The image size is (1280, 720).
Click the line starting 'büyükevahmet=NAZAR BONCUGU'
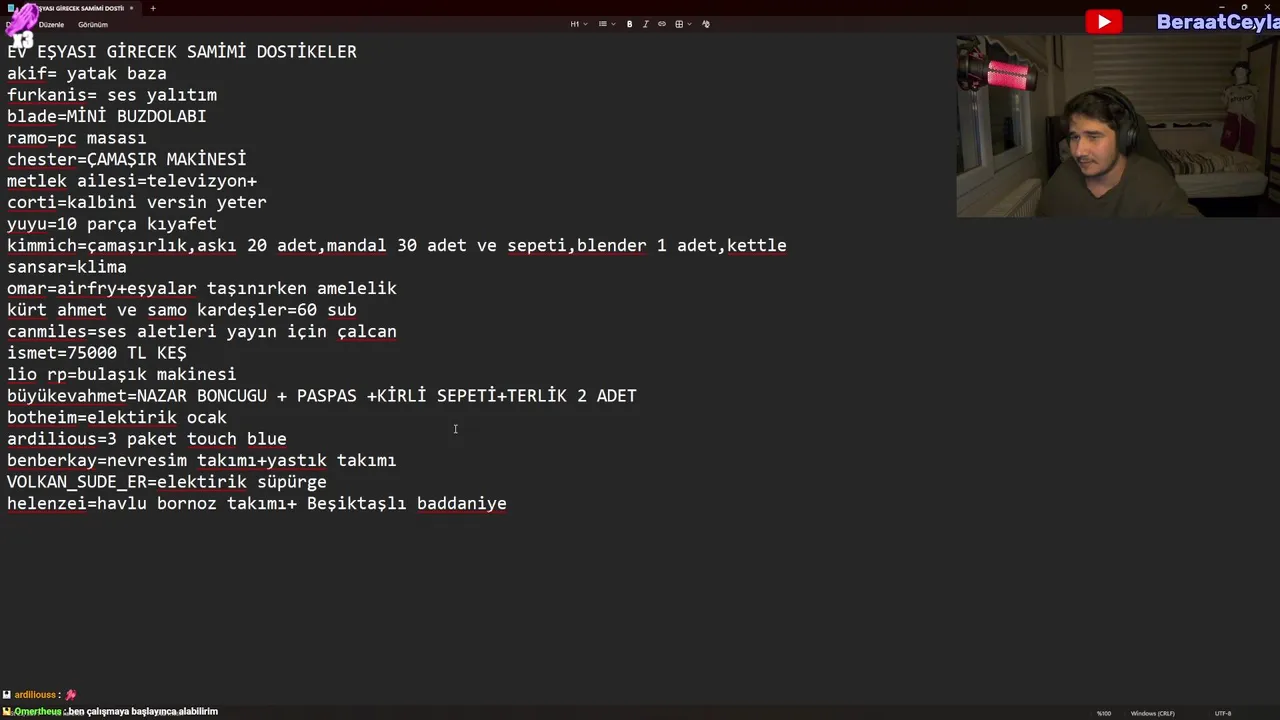point(322,396)
